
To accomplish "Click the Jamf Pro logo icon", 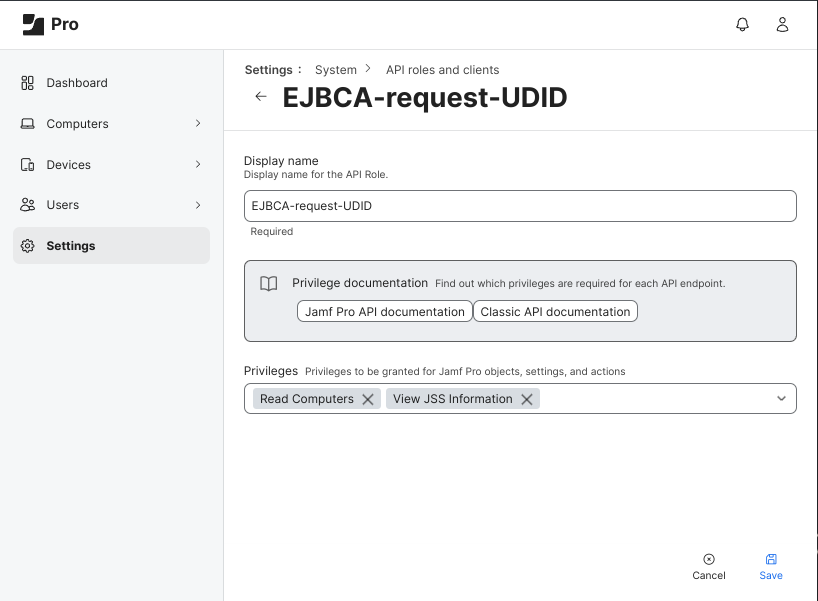I will [33, 25].
